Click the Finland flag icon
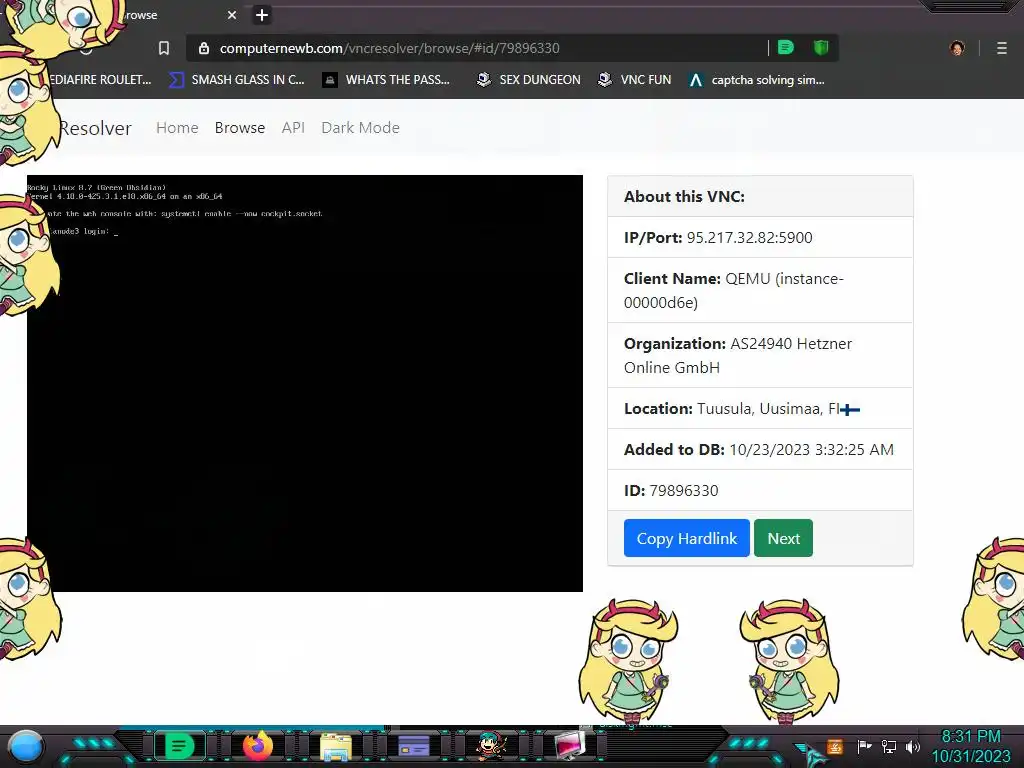1024x768 pixels. [850, 409]
